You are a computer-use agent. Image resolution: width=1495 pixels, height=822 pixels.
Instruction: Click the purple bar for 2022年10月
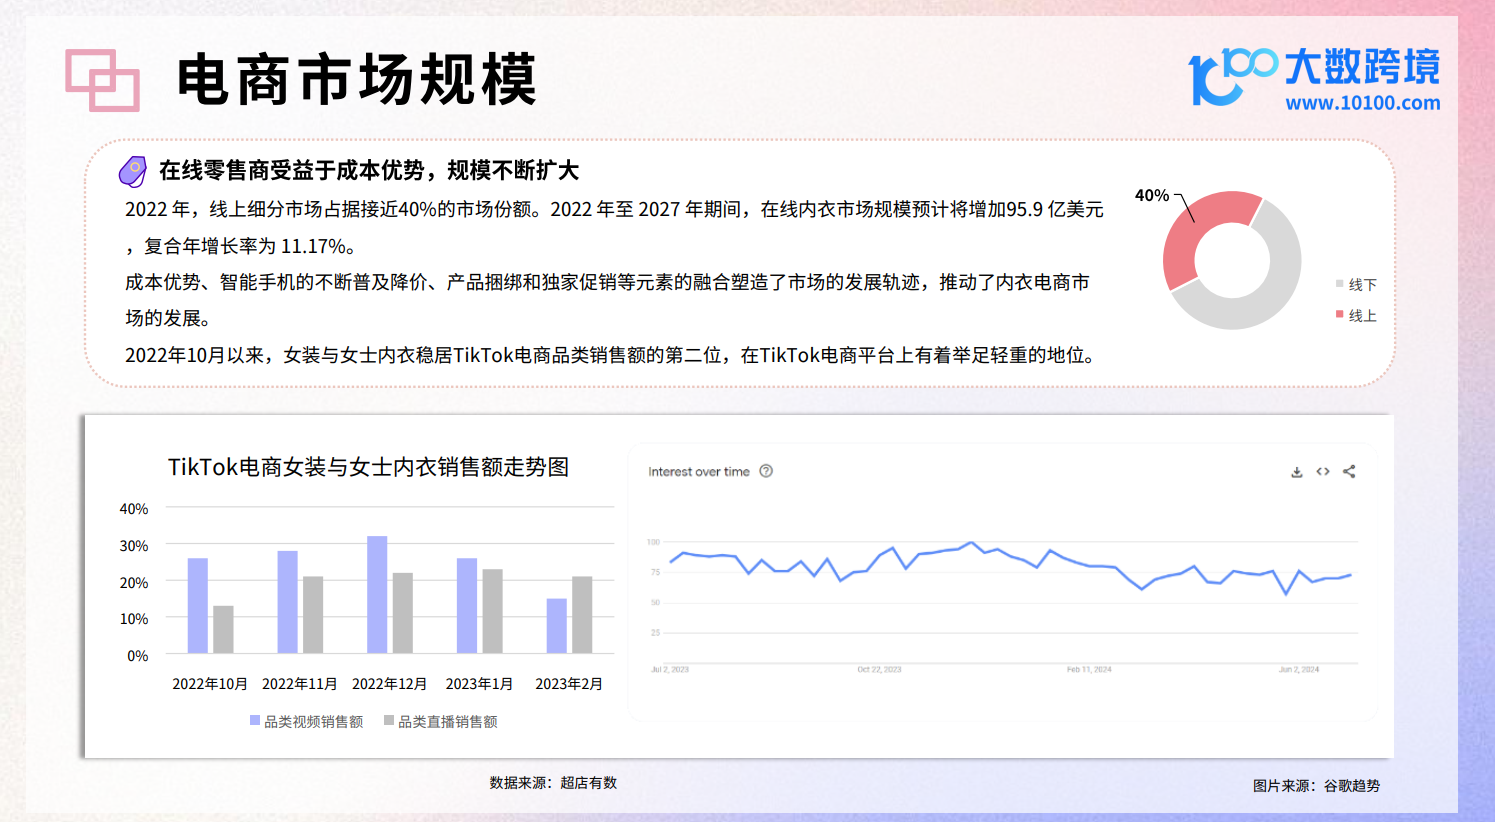click(198, 605)
